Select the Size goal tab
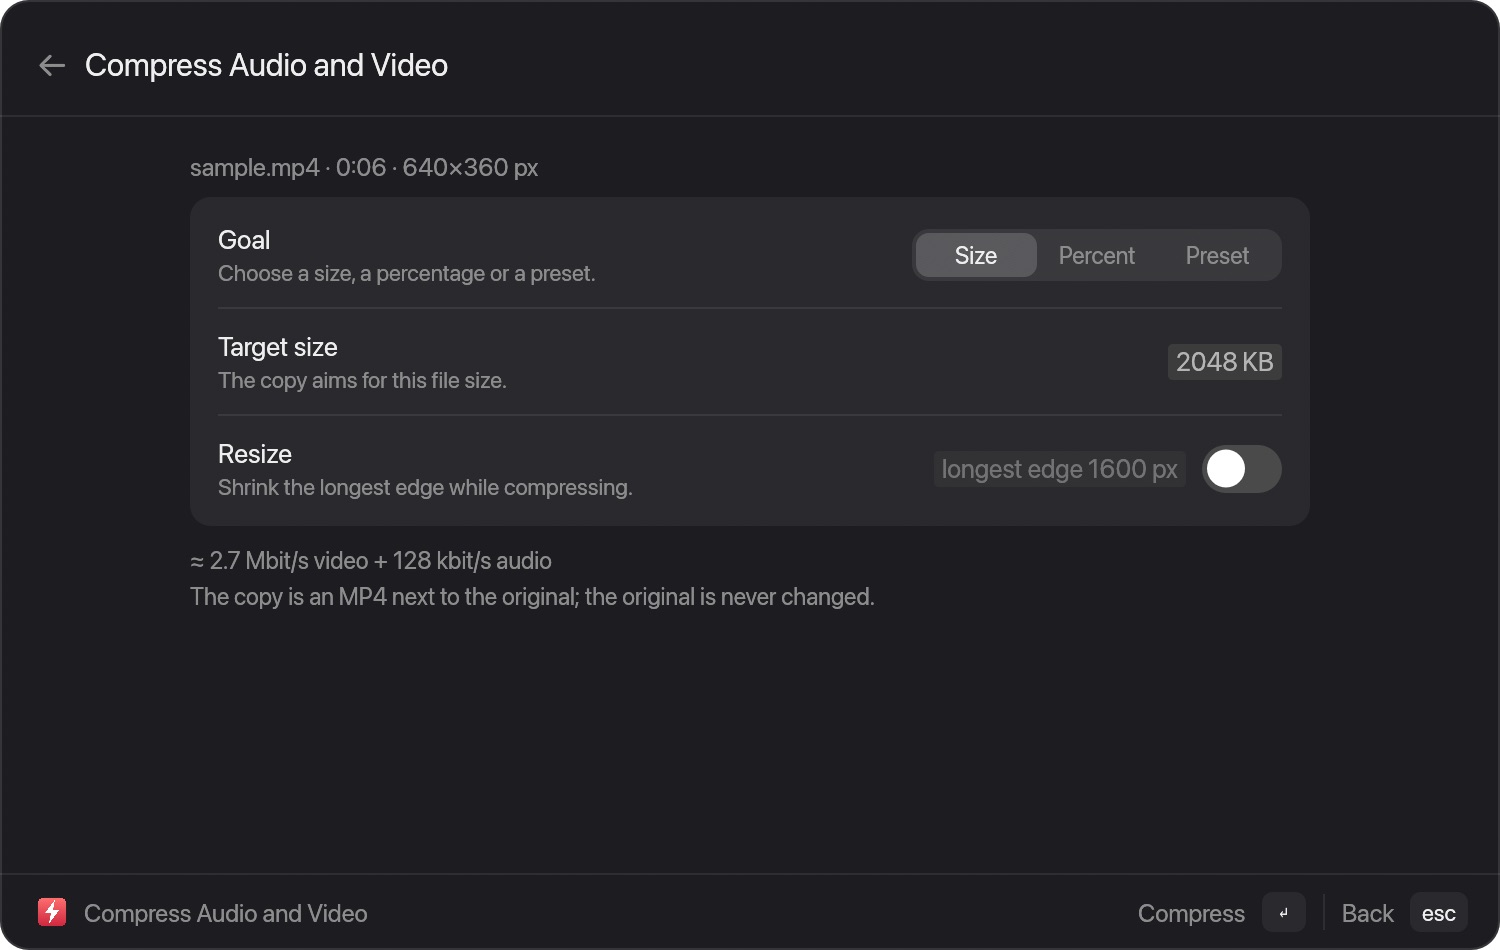1500x950 pixels. [976, 256]
